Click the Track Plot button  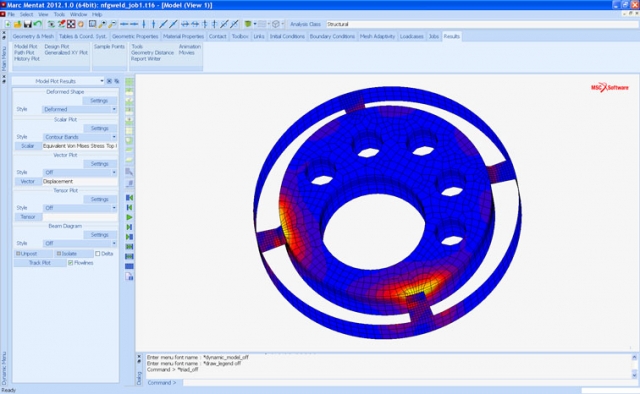(x=40, y=263)
